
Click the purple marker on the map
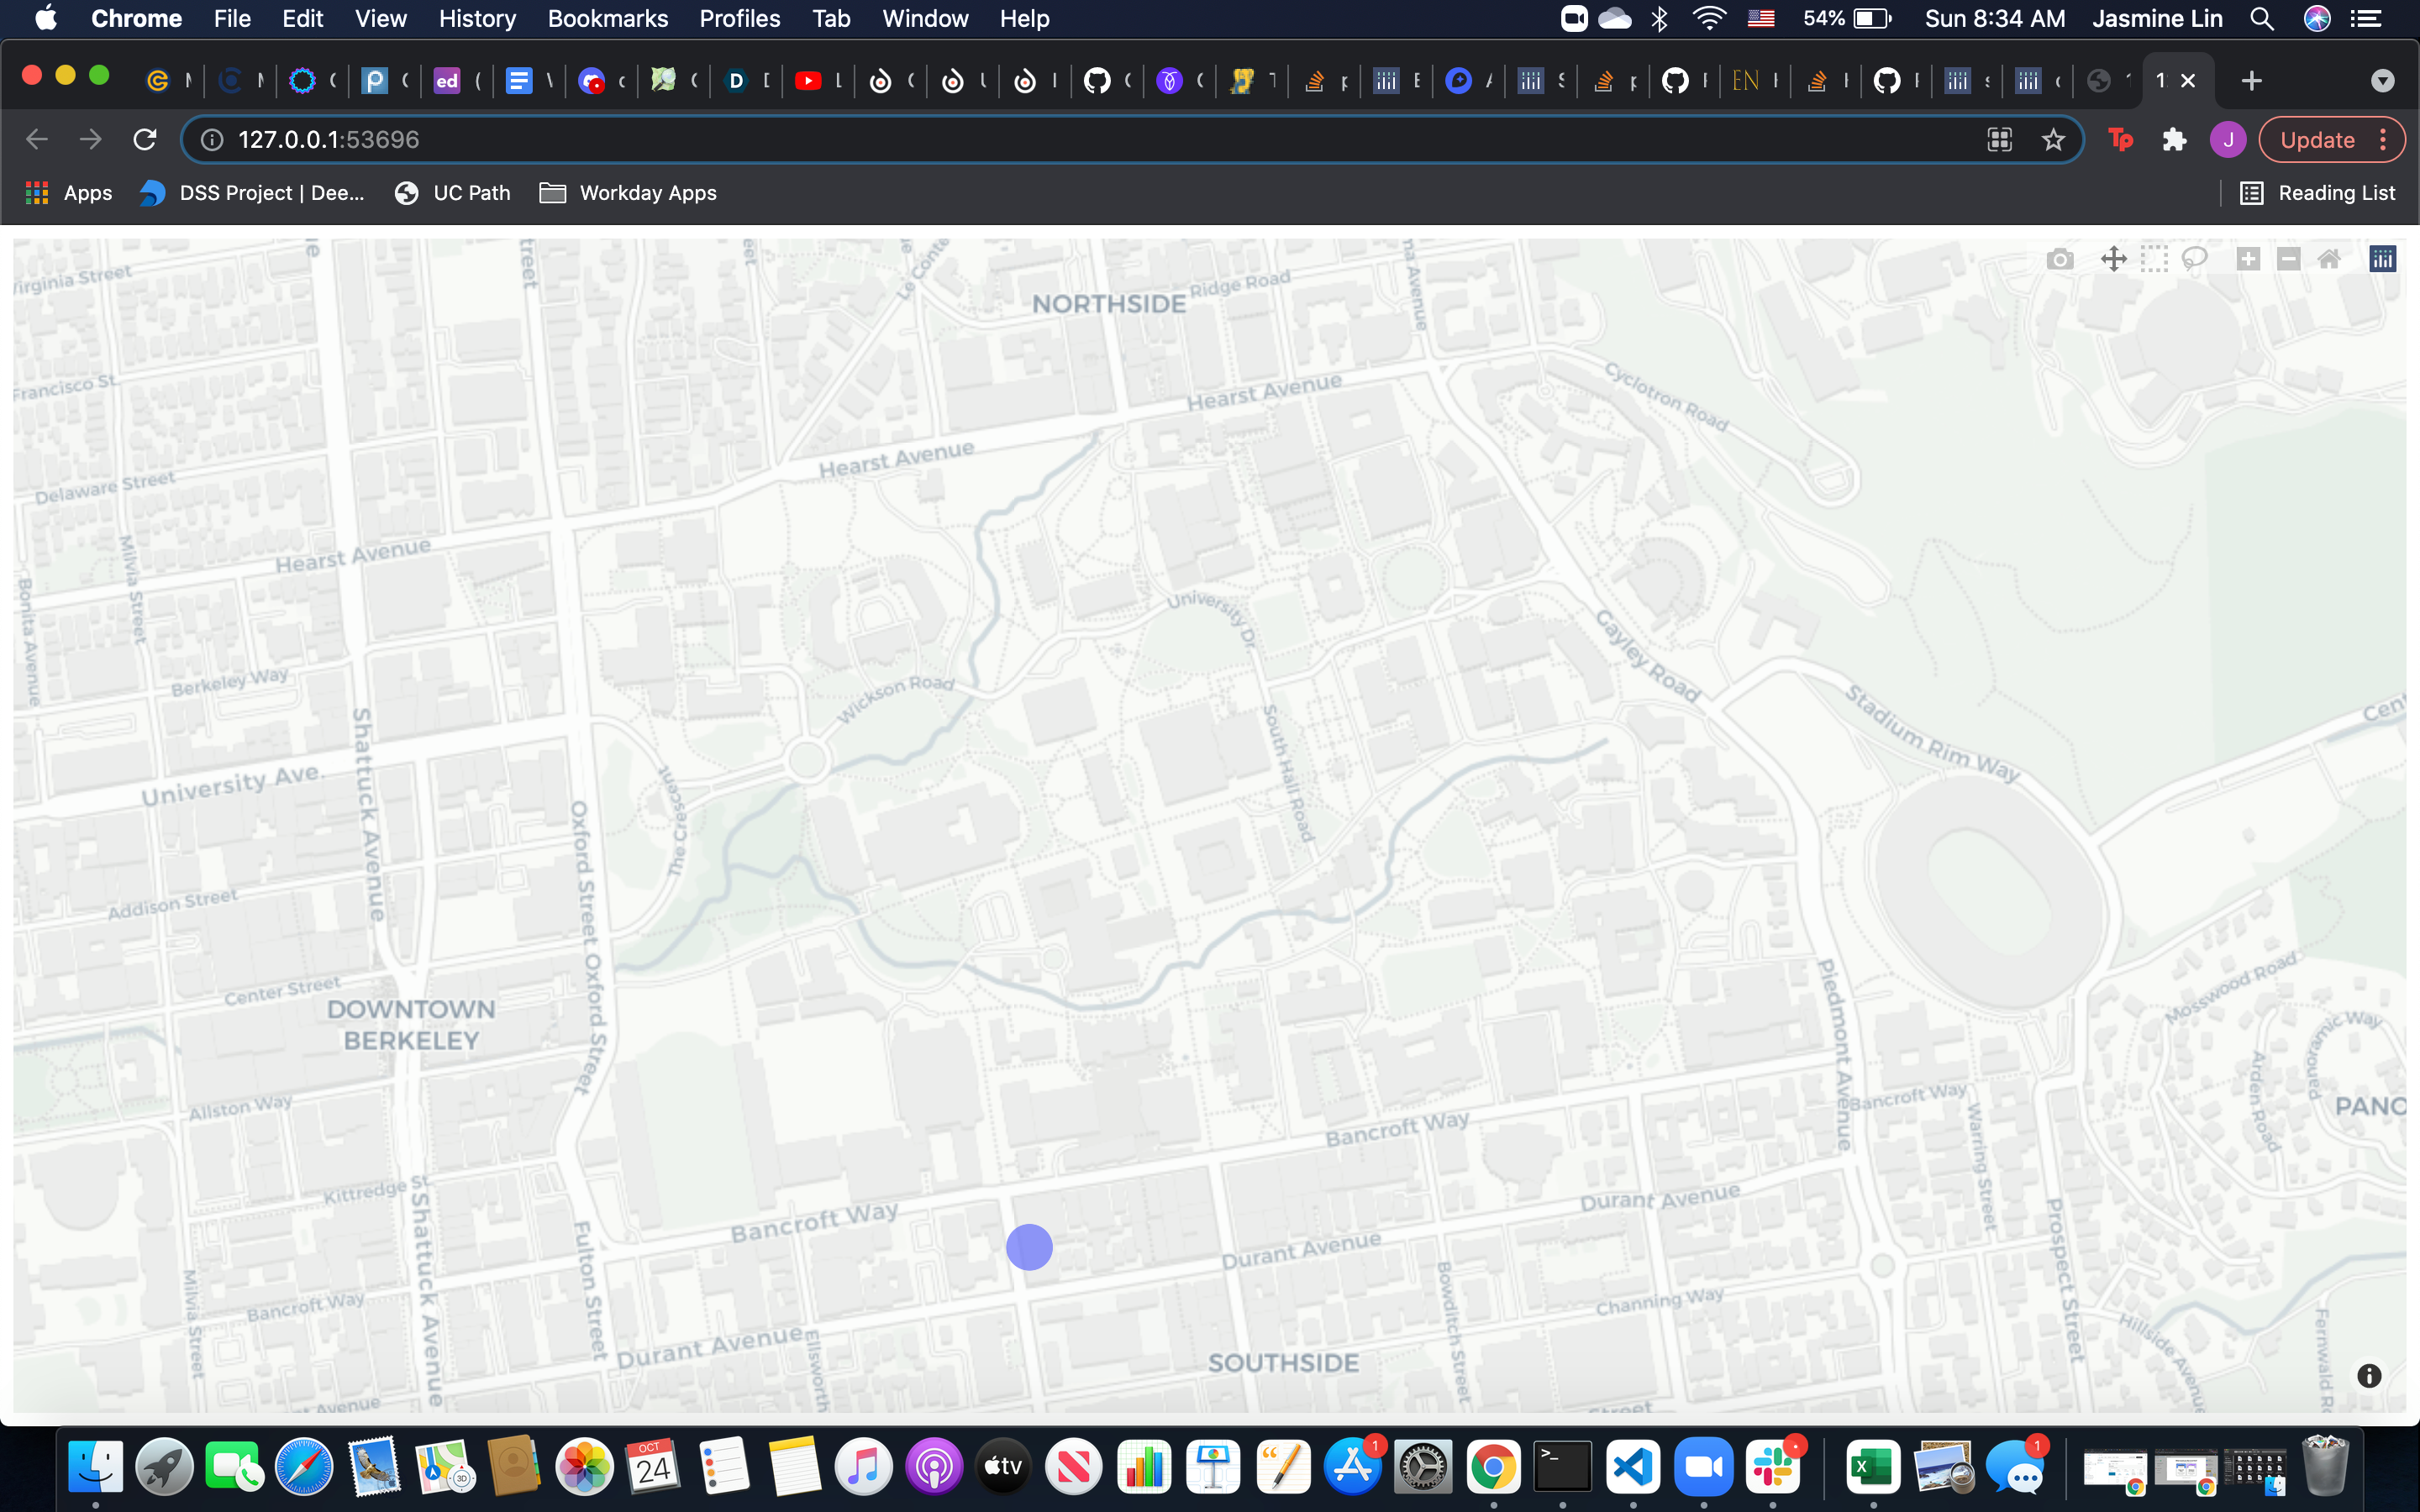[1029, 1247]
